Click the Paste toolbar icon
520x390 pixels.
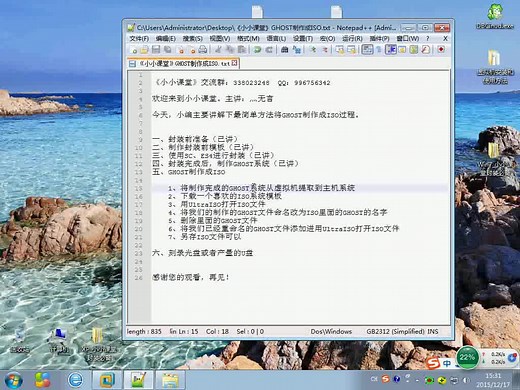click(242, 50)
